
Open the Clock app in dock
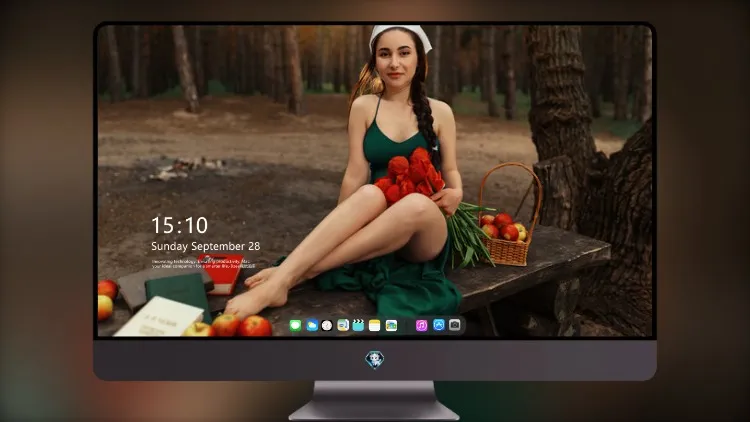click(327, 326)
